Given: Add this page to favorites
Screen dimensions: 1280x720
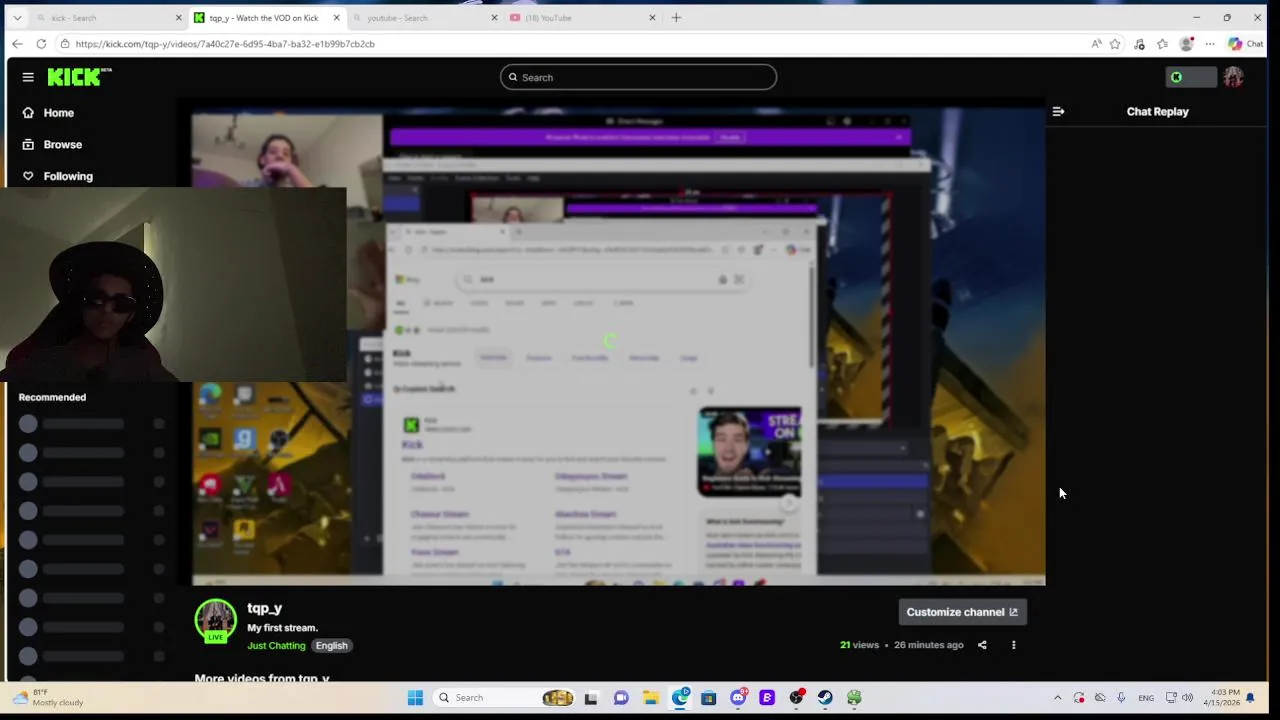Looking at the screenshot, I should click(x=1115, y=44).
